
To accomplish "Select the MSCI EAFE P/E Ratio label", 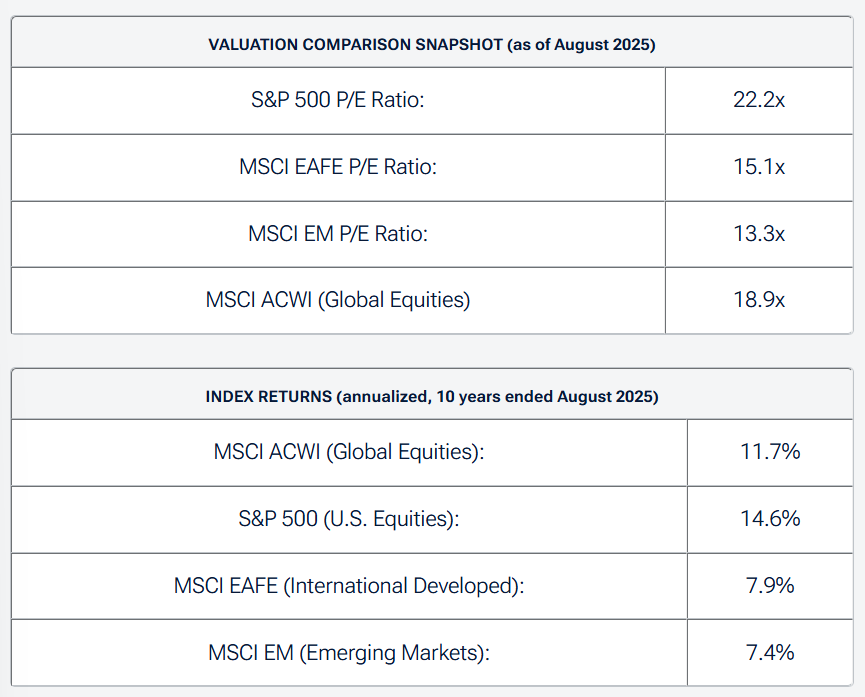I will 338,167.
